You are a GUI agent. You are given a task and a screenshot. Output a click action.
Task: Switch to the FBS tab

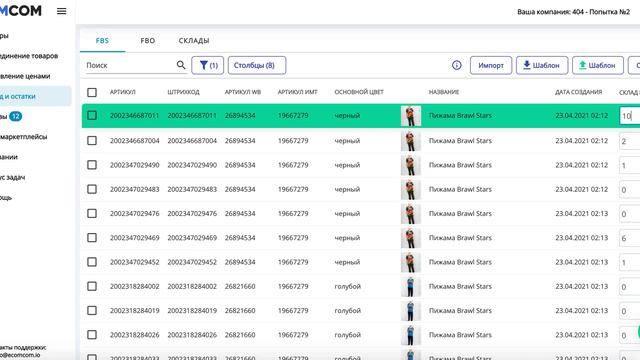click(102, 40)
